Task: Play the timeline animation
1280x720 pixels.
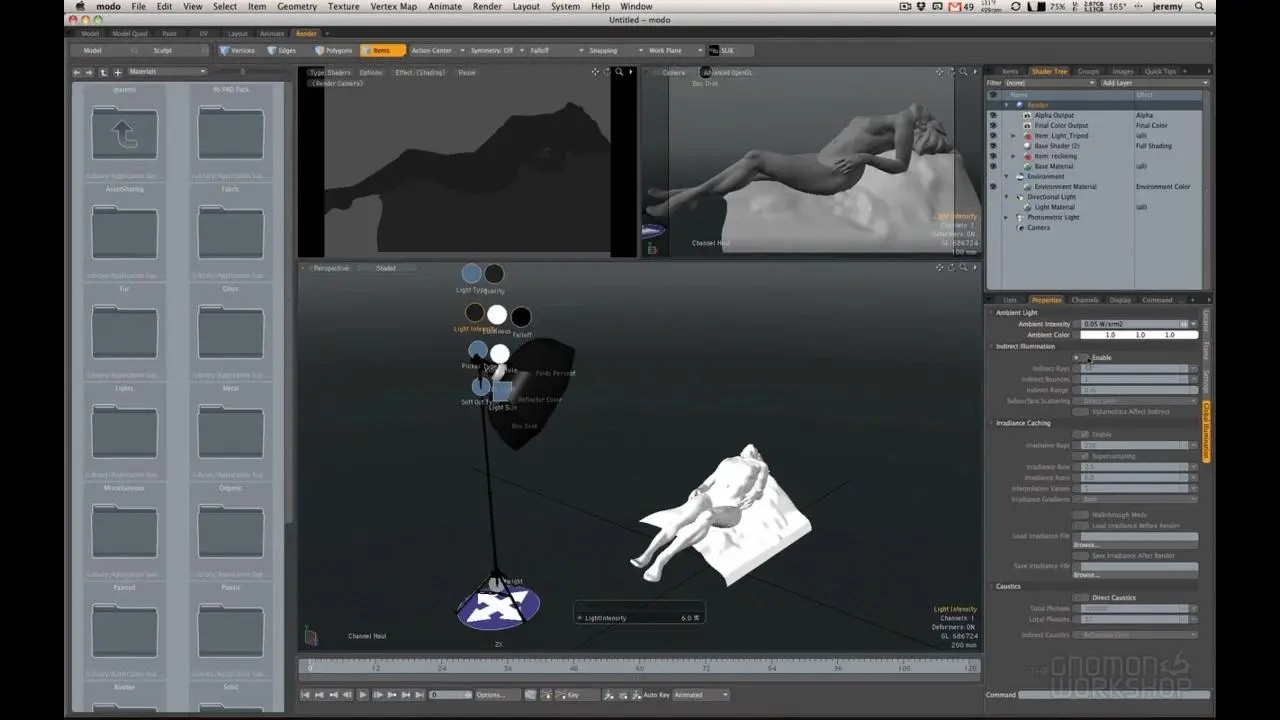Action: coord(363,695)
